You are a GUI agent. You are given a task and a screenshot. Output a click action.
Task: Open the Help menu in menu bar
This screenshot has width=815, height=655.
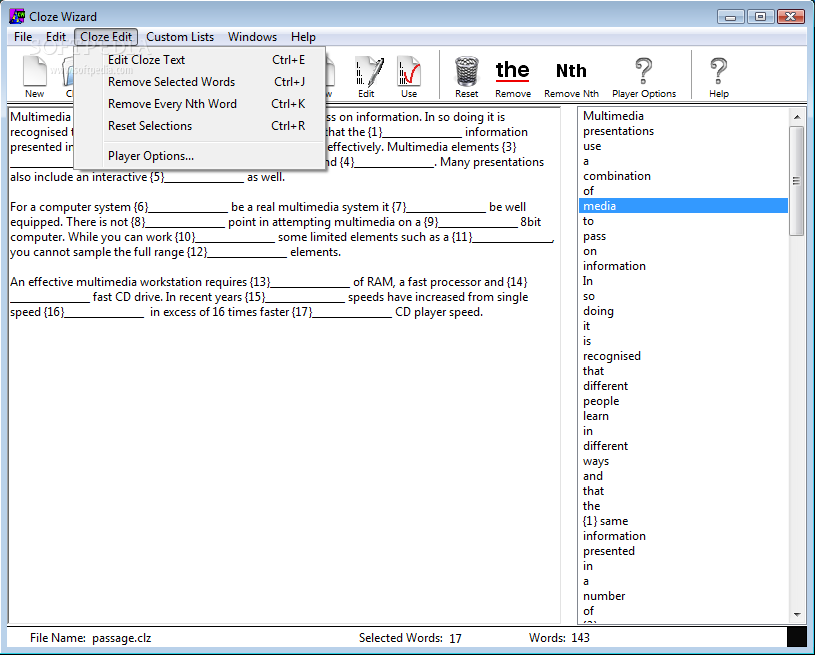pyautogui.click(x=303, y=37)
